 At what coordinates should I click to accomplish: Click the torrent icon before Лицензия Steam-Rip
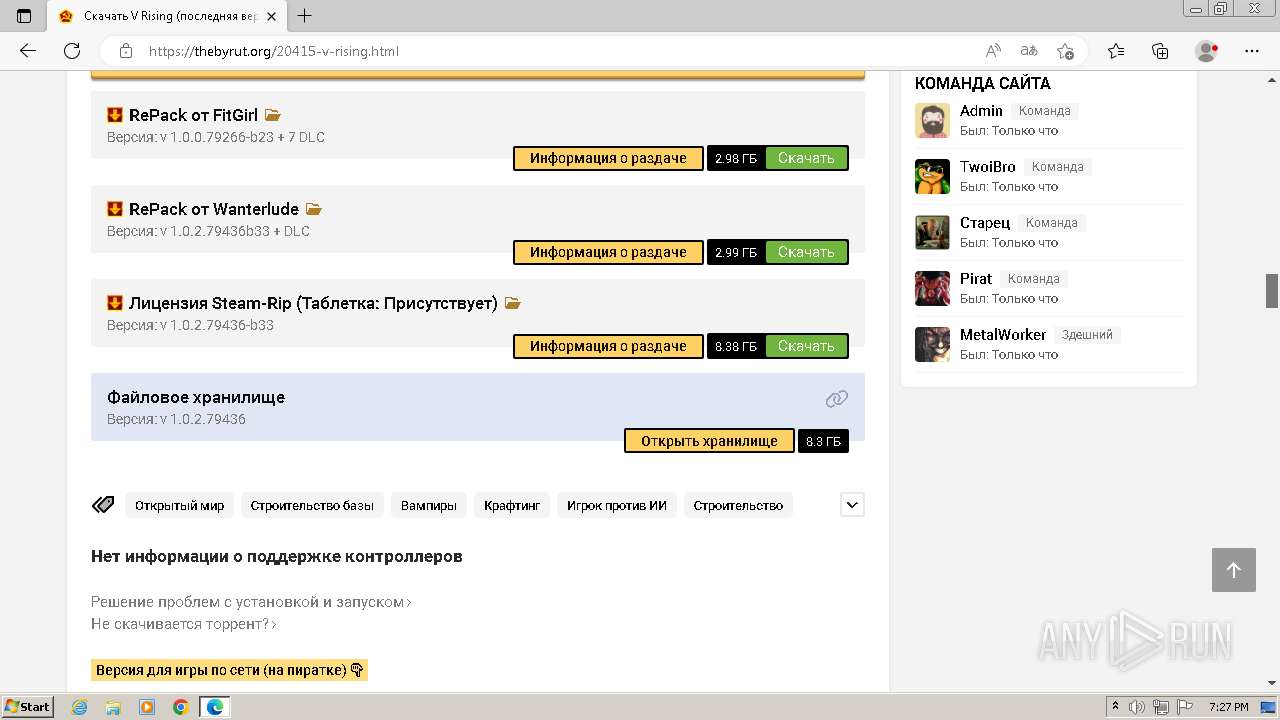point(115,303)
